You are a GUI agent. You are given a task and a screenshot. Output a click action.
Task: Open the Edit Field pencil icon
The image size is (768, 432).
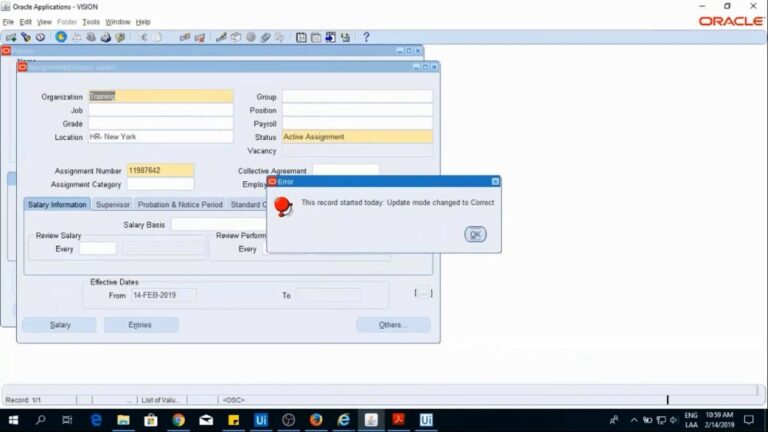coord(221,37)
